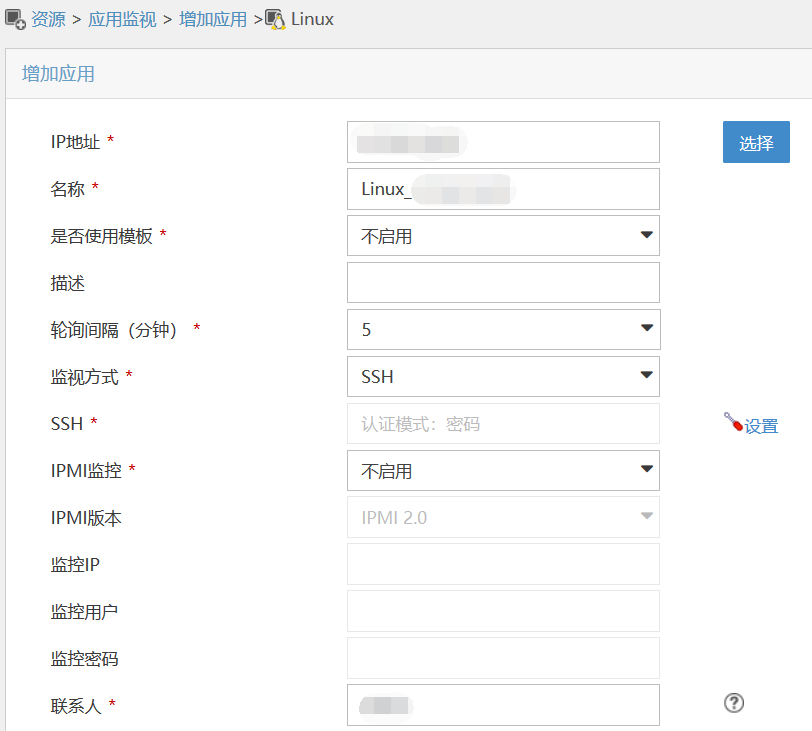
Task: Go to 应用监视 in the breadcrumb
Action: [122, 20]
